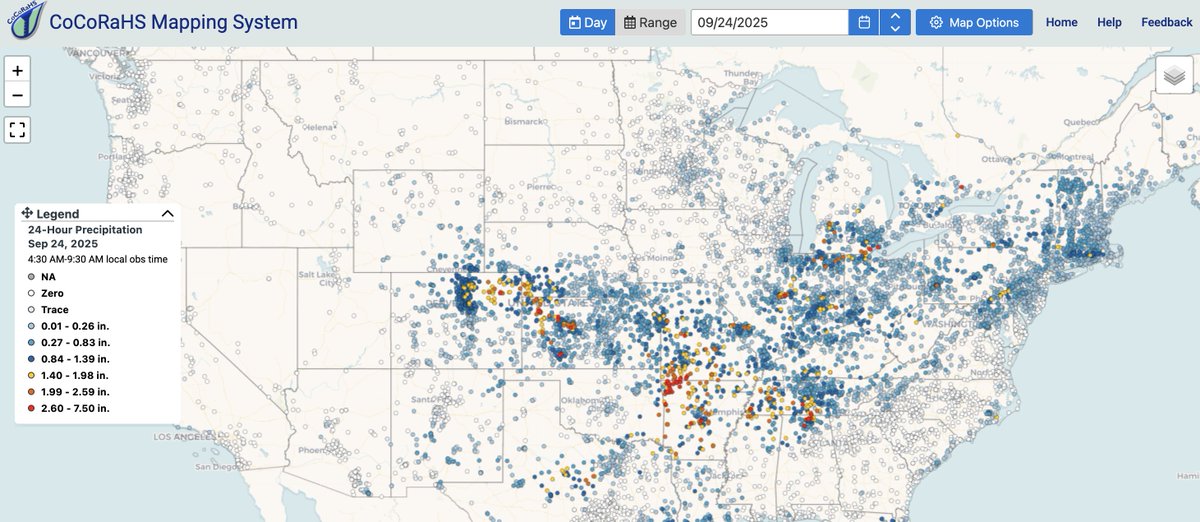Click the date field showing 09/24/2025
The image size is (1200, 522).
click(x=769, y=22)
